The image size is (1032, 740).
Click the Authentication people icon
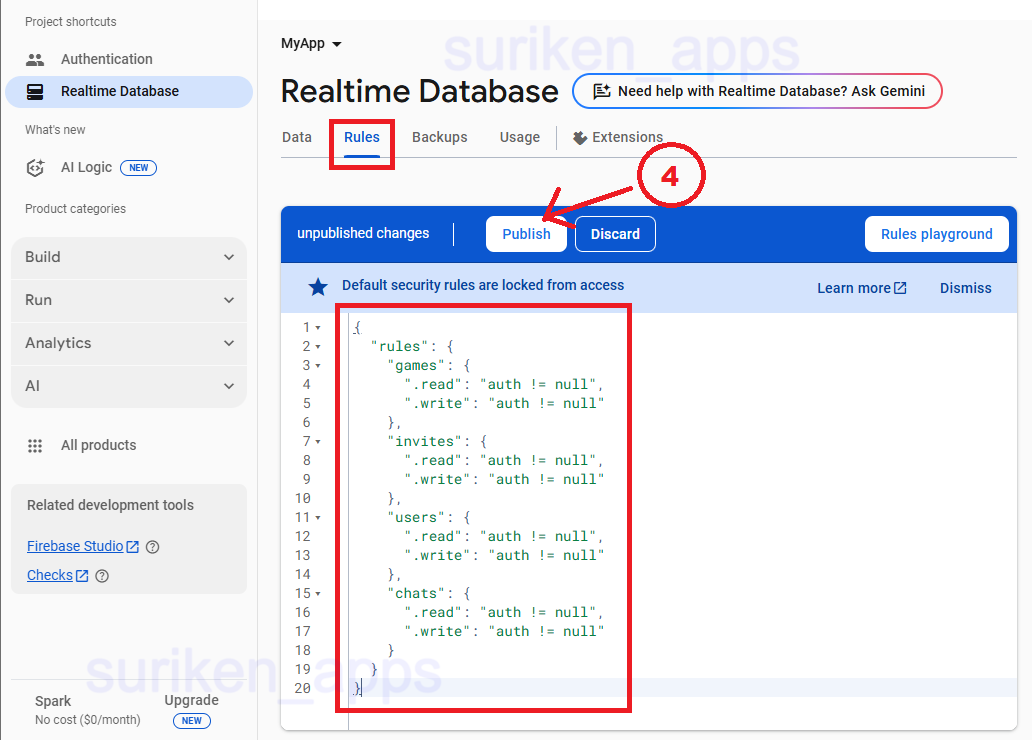[x=35, y=59]
